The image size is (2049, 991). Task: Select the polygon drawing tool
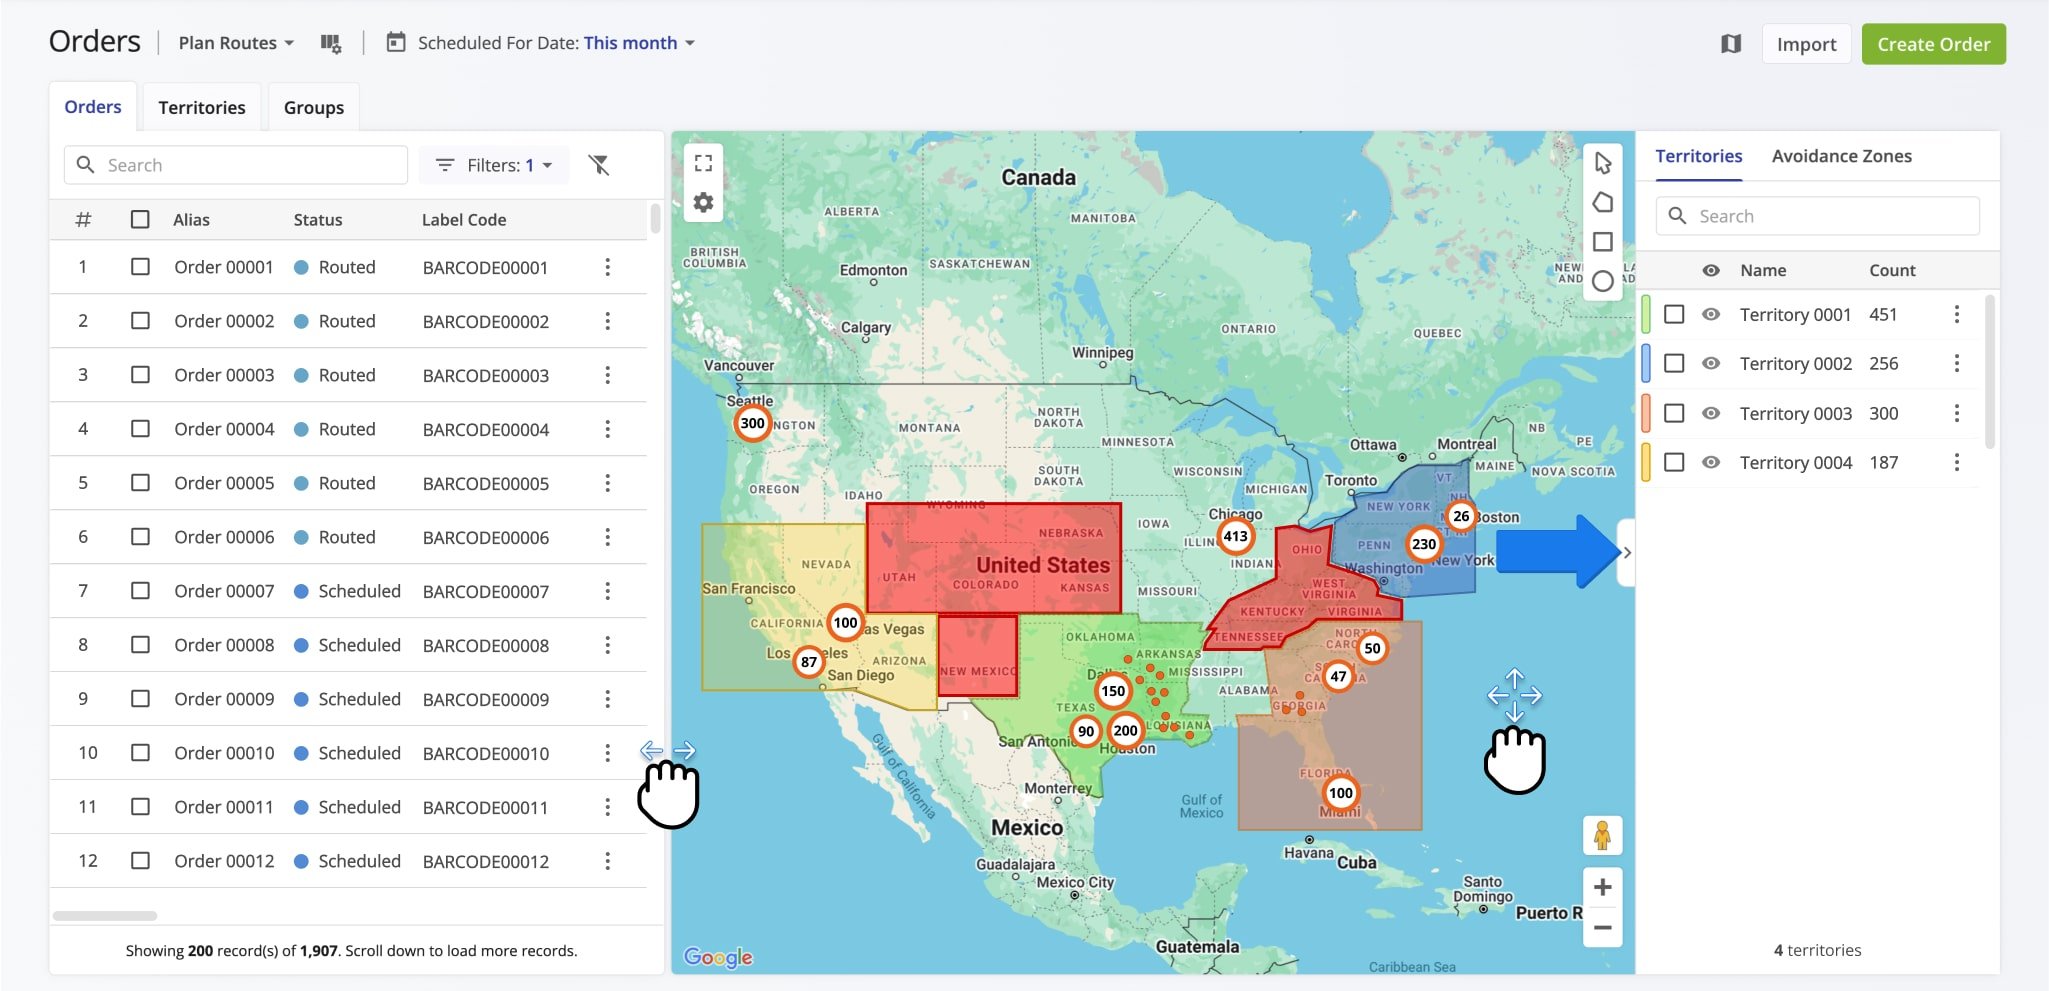(1603, 202)
